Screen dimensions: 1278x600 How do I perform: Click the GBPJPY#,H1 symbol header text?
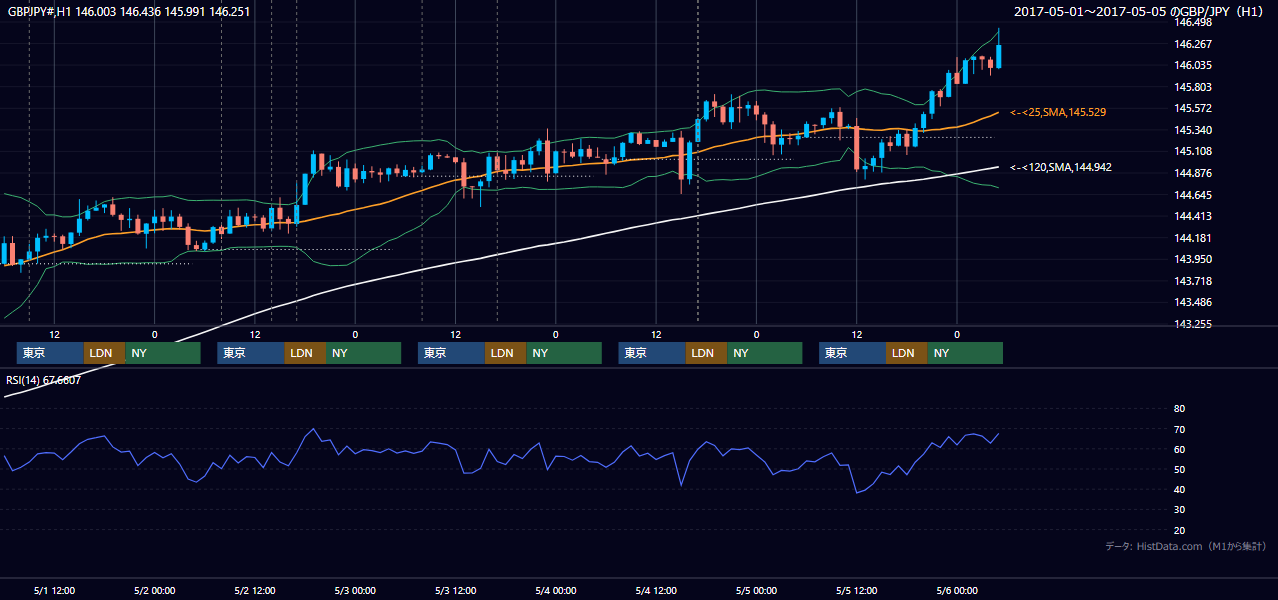point(129,11)
